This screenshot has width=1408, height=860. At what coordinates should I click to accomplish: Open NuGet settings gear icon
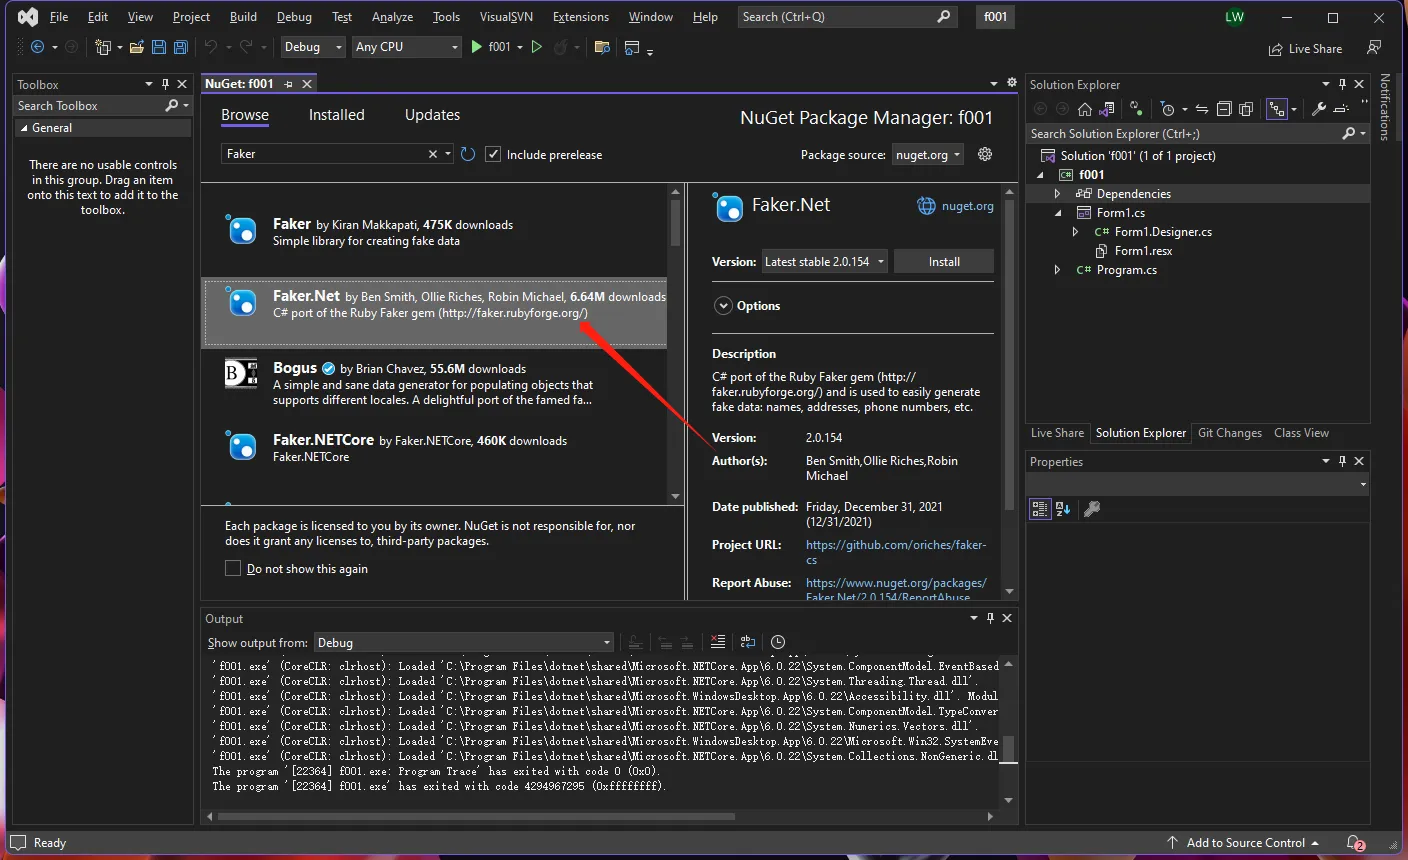tap(985, 154)
